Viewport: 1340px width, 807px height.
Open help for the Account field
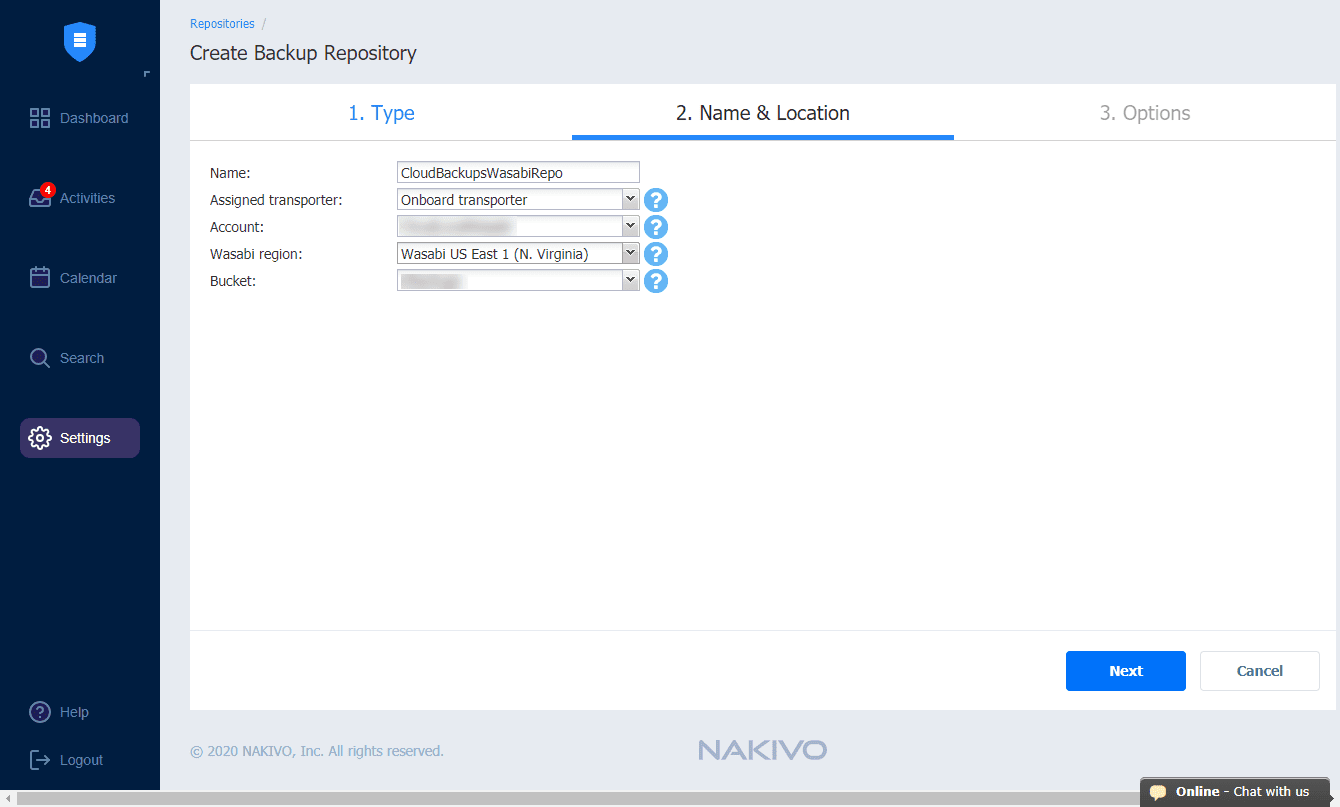655,226
